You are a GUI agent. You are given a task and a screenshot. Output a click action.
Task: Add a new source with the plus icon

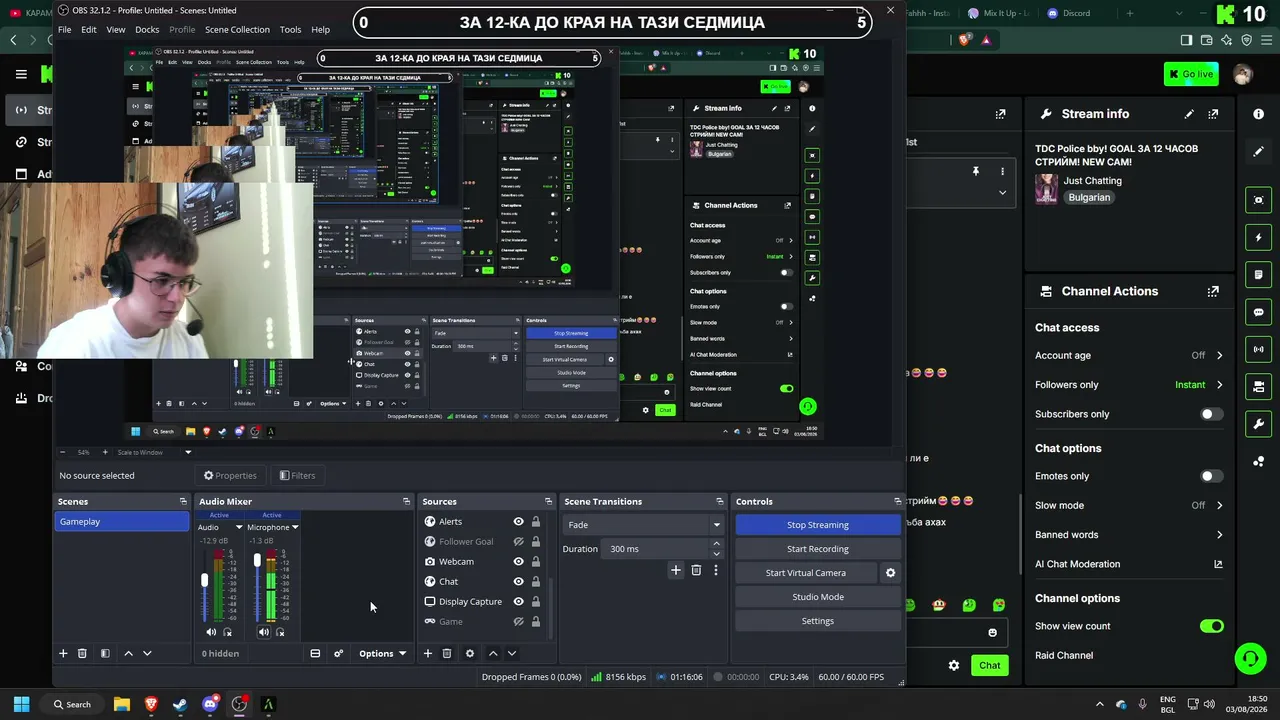[427, 653]
